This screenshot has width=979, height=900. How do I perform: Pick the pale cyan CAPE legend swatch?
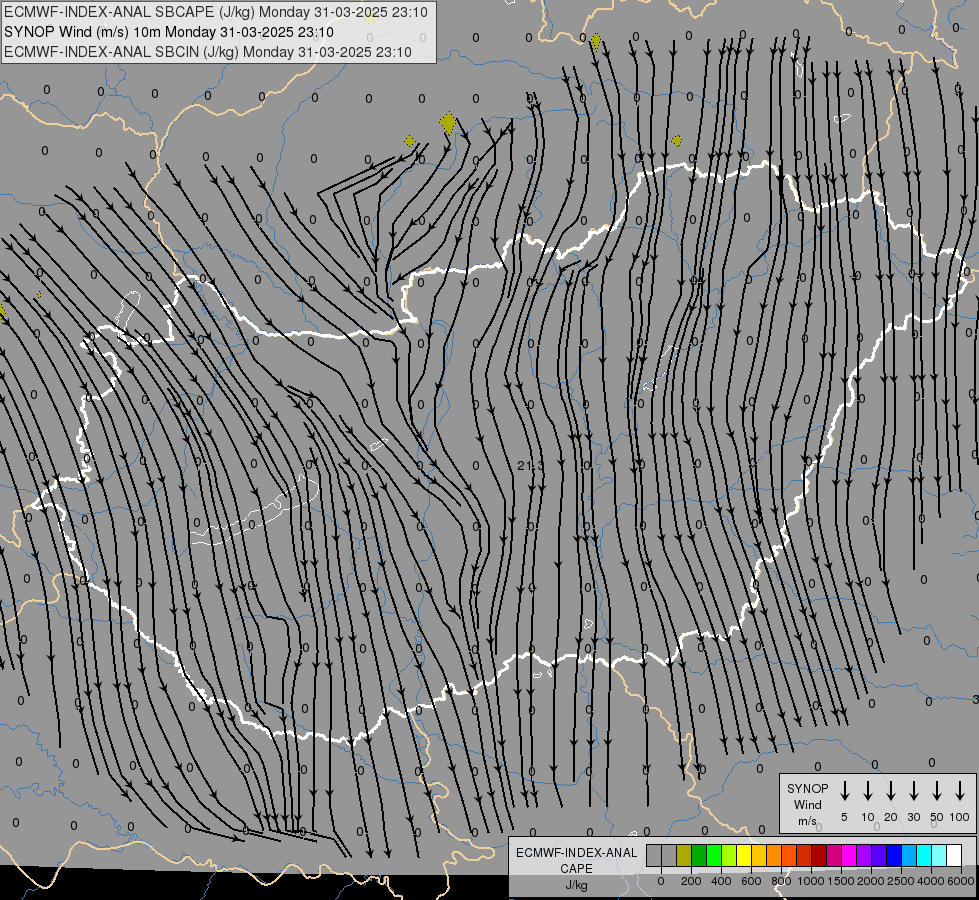point(939,855)
